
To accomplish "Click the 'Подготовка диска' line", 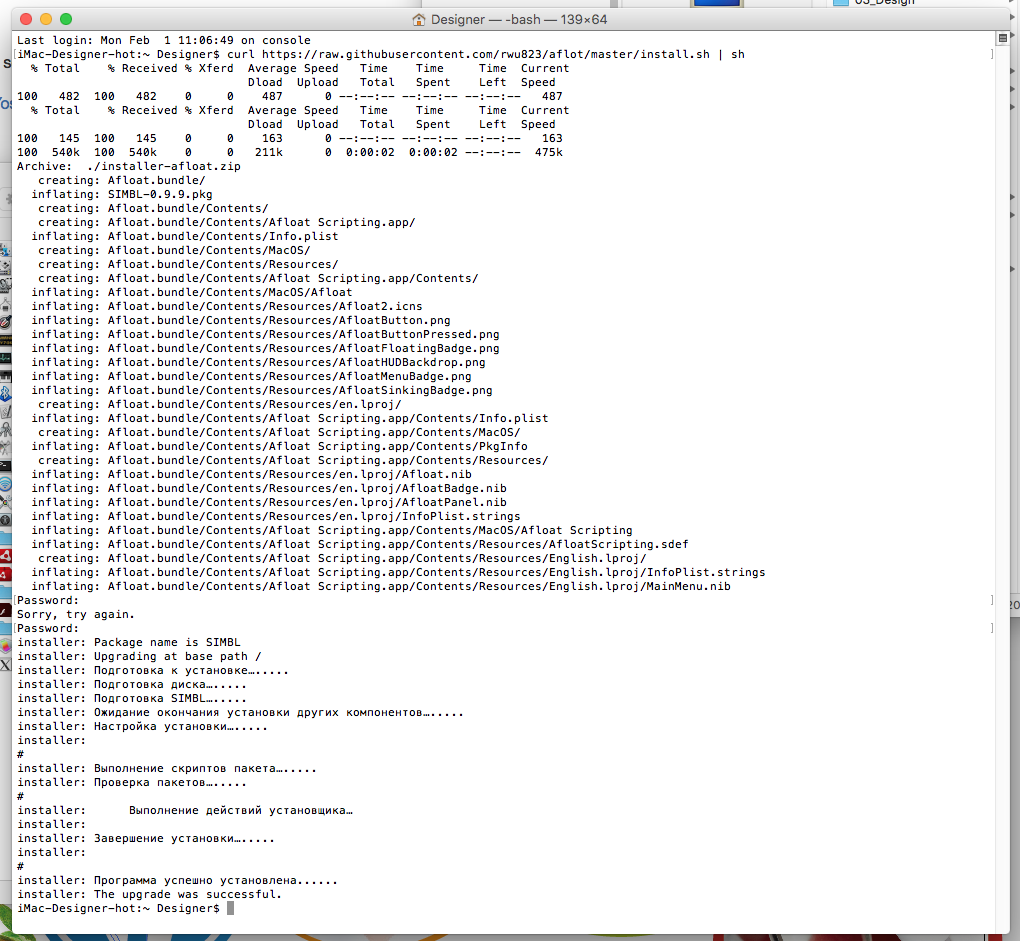I will pos(132,685).
